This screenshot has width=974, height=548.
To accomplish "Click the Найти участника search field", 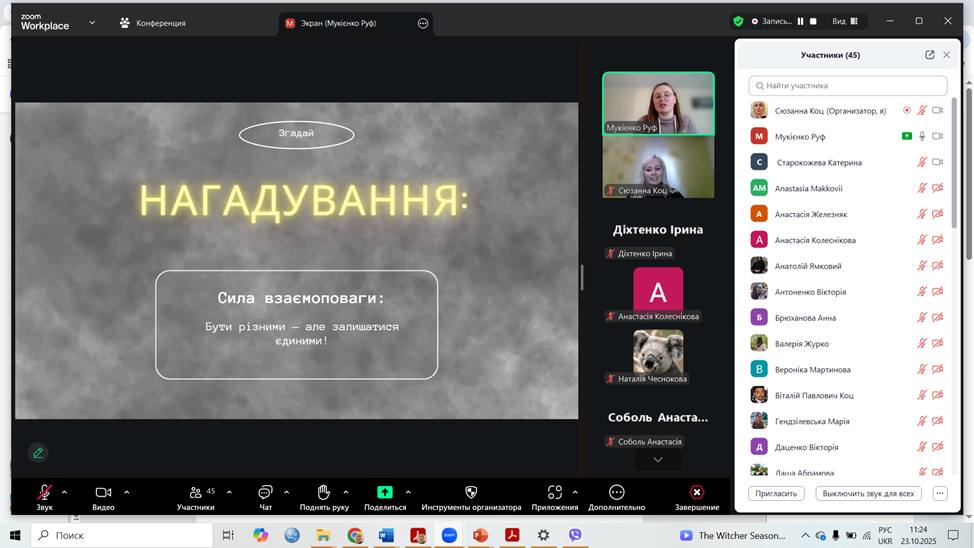I will point(848,86).
